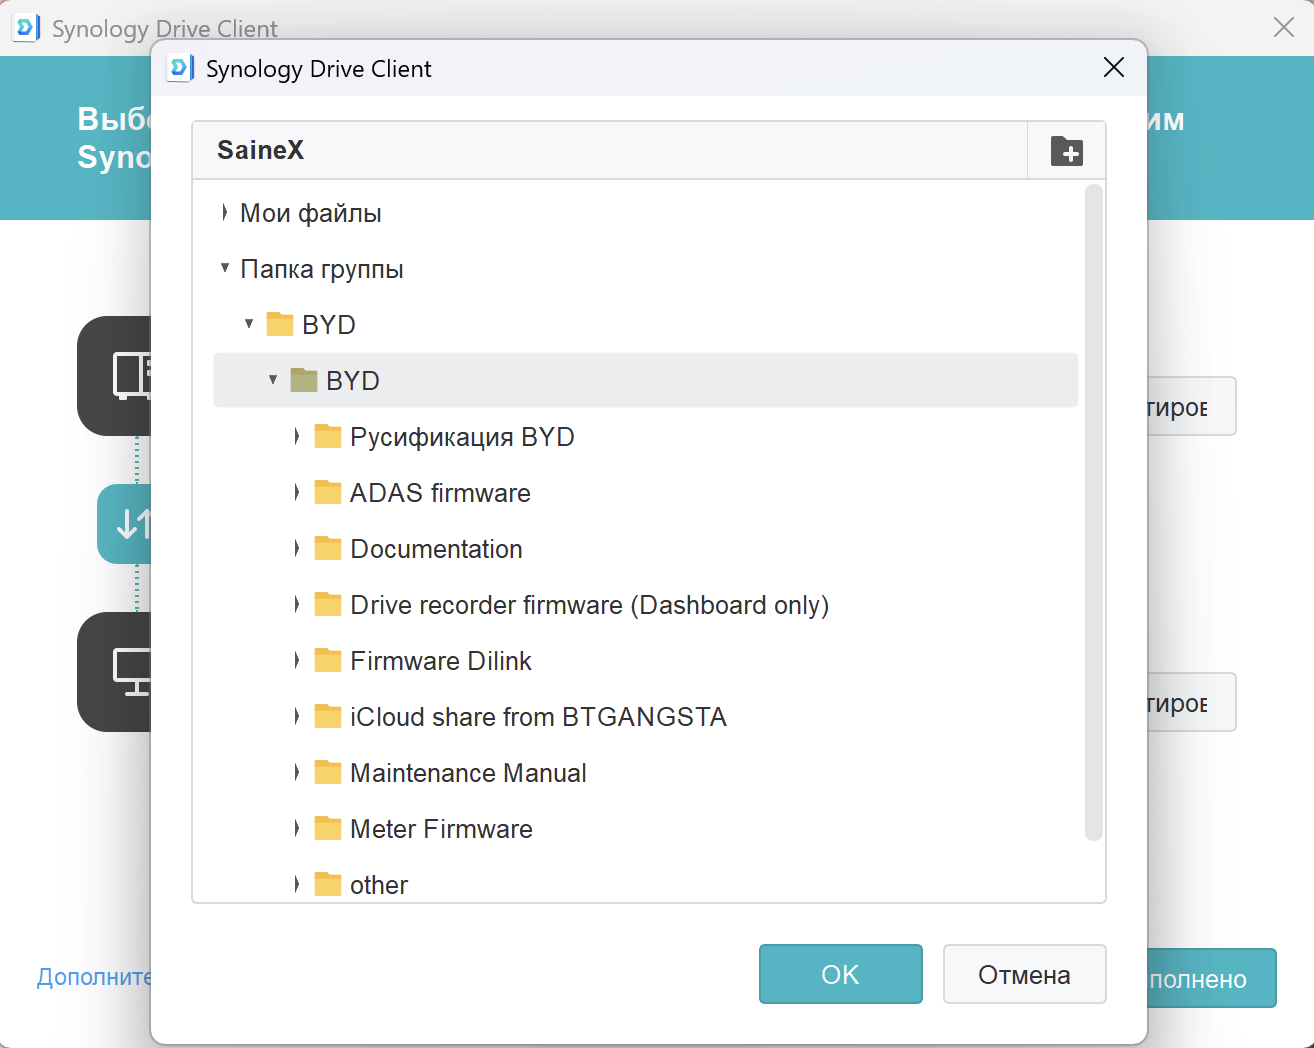The image size is (1314, 1048).
Task: Collapse the selected BYD subfolder
Action: pos(273,380)
